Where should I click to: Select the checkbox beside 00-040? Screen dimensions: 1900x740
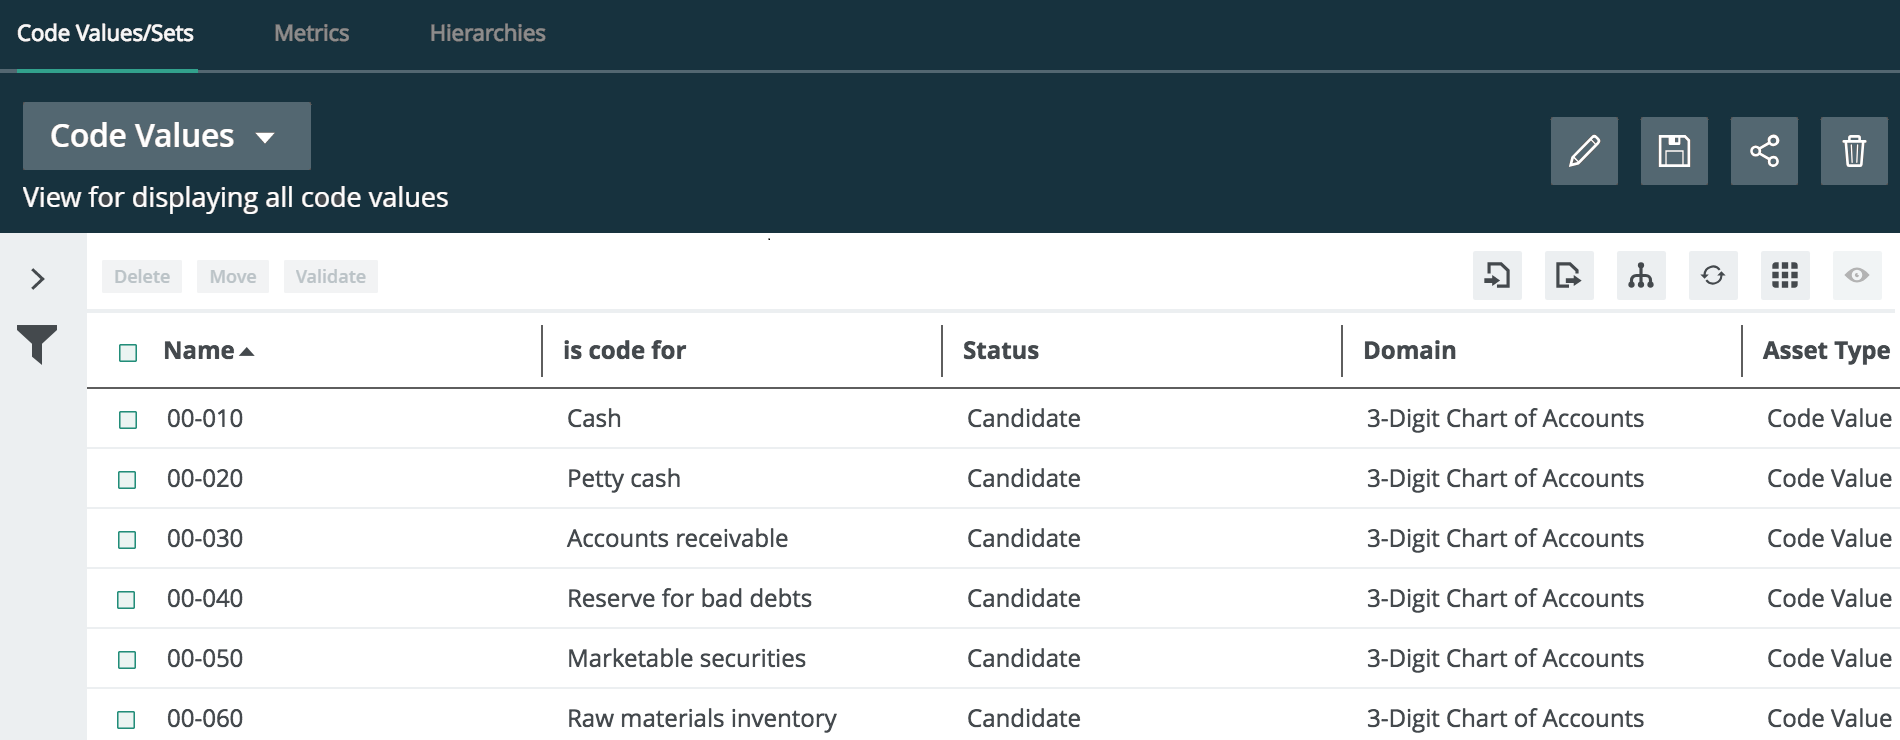point(127,598)
